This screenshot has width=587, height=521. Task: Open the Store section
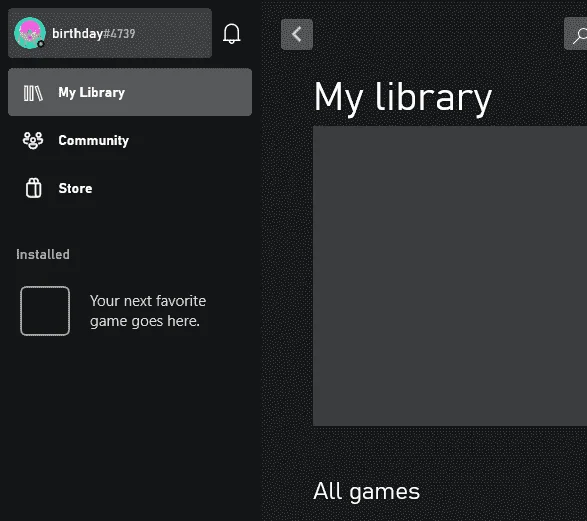point(130,188)
